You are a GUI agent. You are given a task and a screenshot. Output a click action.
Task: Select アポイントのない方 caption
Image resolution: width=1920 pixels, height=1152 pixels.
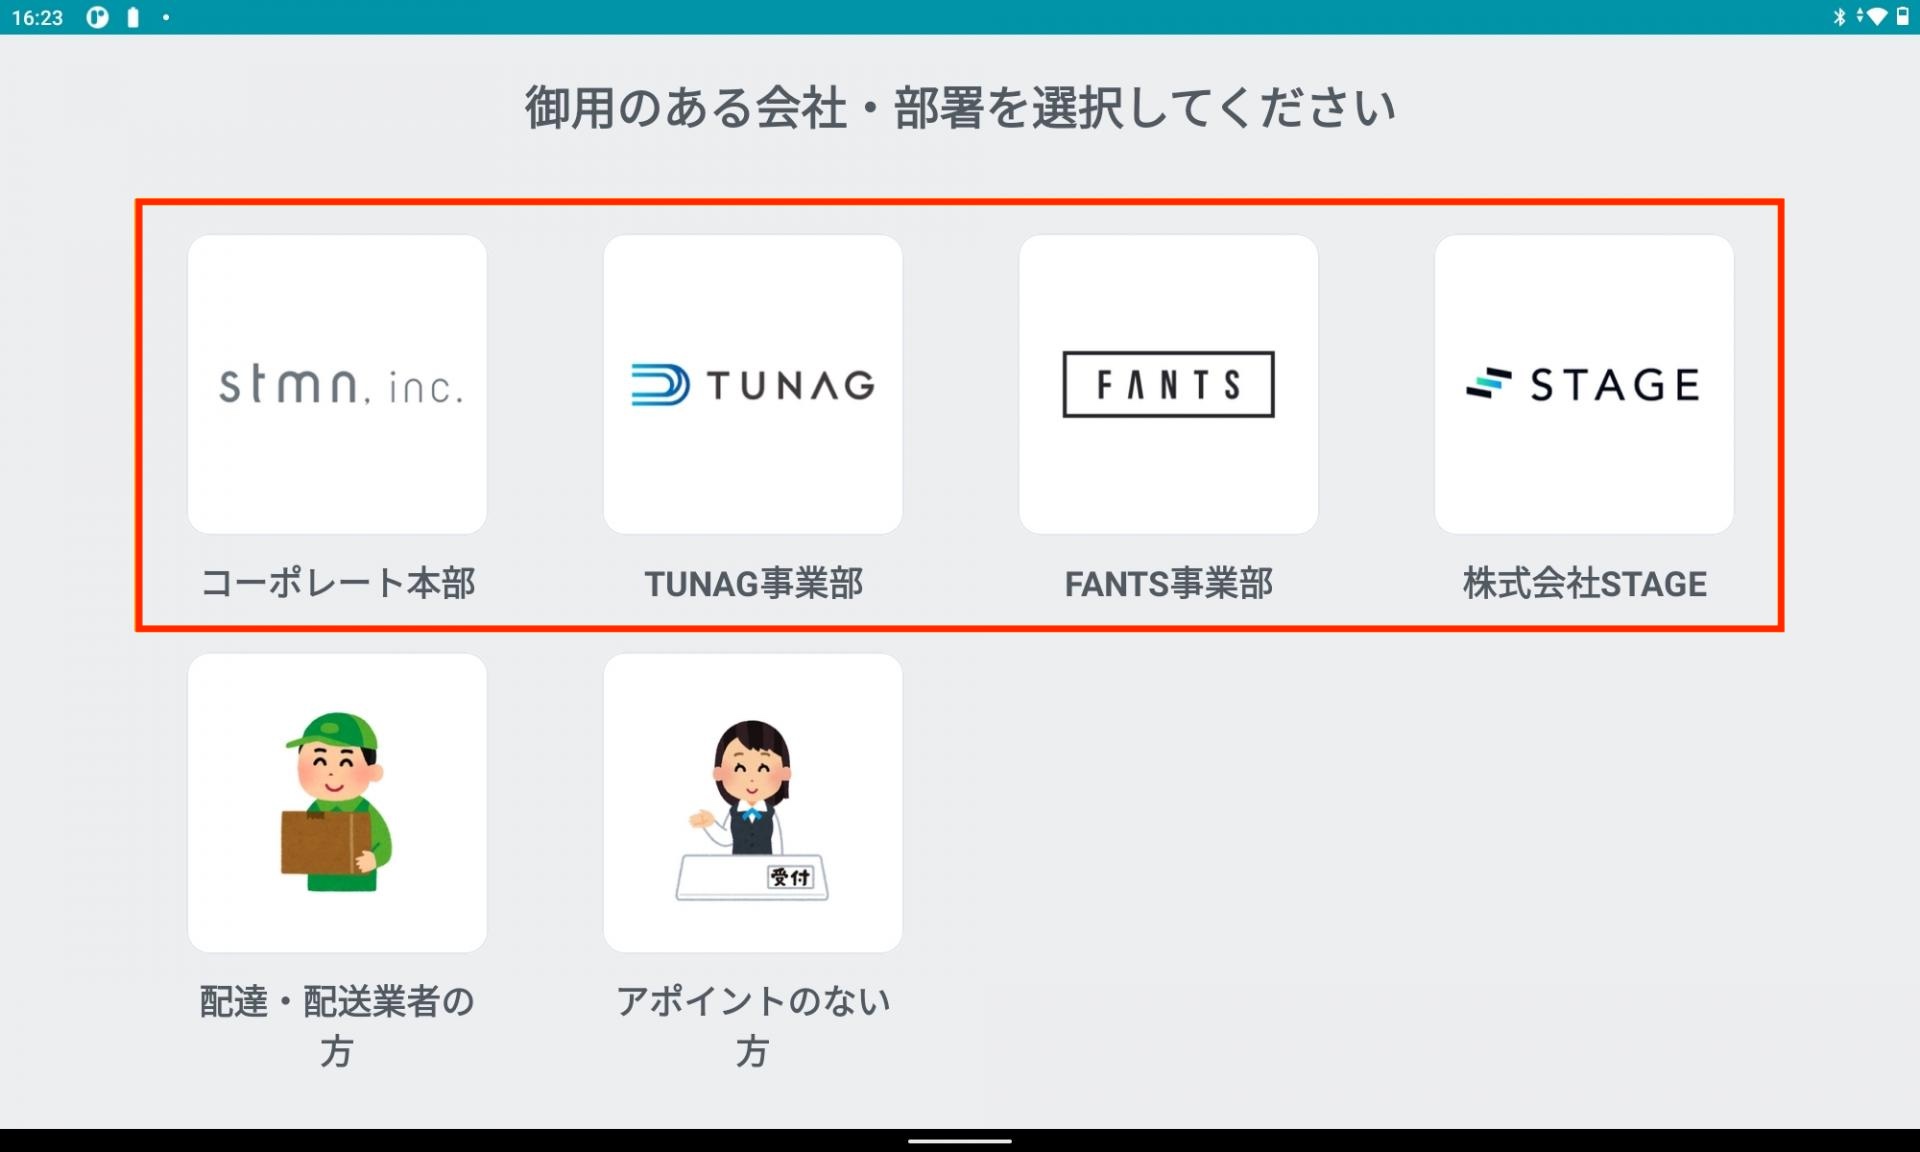[752, 1025]
